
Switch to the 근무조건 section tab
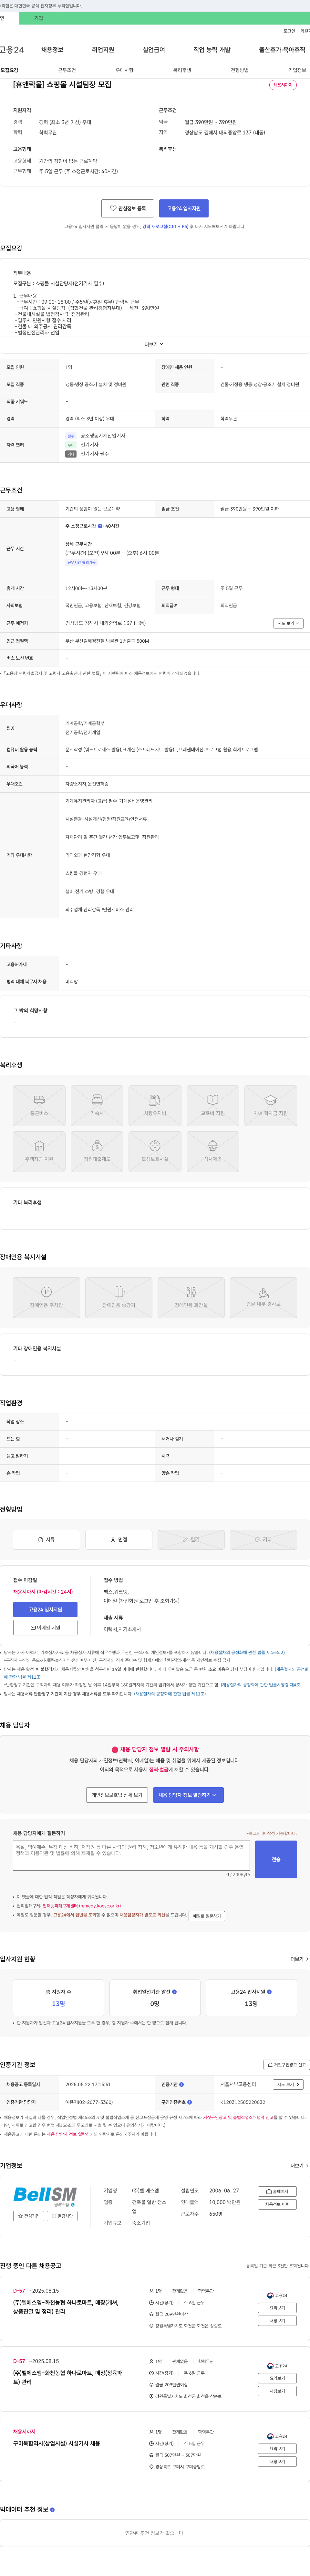[67, 70]
